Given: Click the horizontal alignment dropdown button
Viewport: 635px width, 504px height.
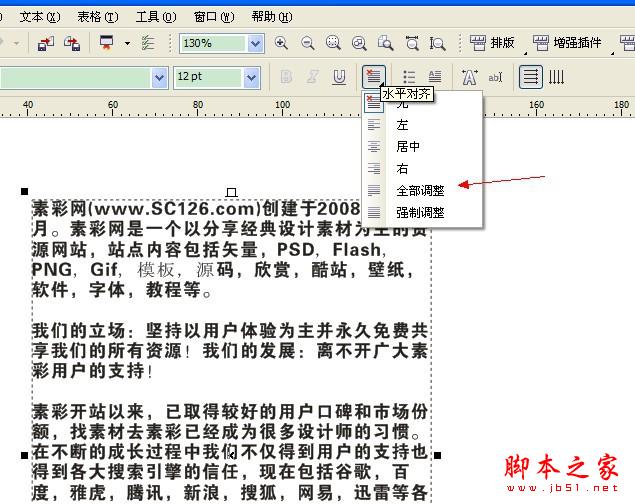Looking at the screenshot, I should (373, 77).
